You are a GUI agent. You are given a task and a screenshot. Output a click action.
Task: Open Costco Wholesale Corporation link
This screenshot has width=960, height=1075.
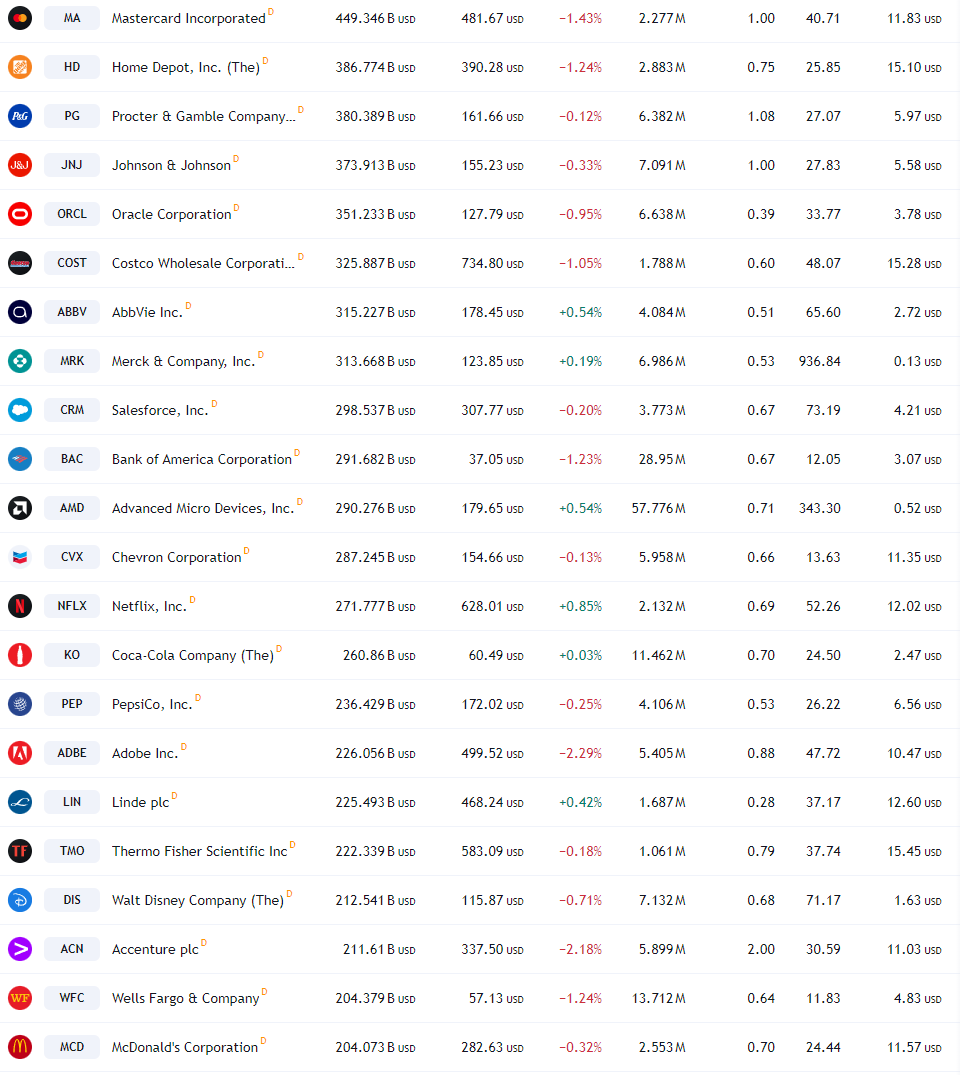pyautogui.click(x=203, y=263)
